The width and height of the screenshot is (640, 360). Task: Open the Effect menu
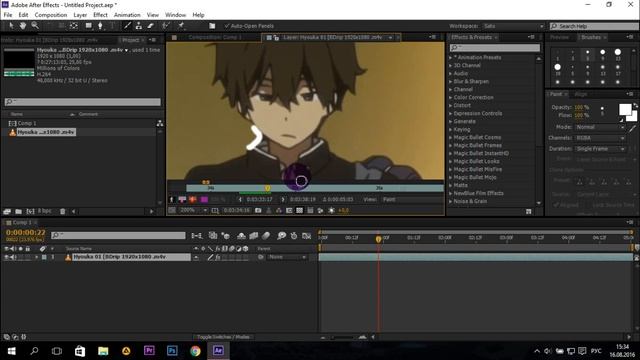(100, 15)
